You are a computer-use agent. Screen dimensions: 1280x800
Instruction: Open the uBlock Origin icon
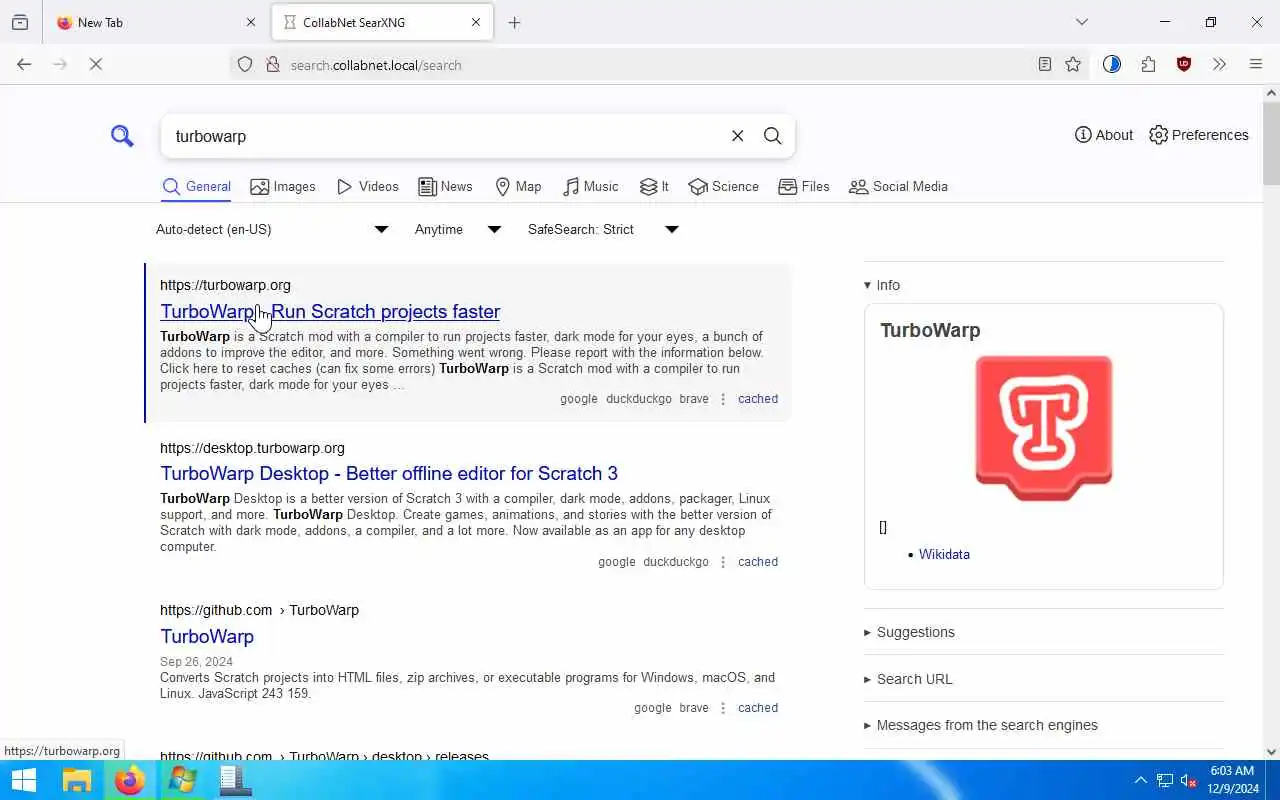pyautogui.click(x=1184, y=64)
